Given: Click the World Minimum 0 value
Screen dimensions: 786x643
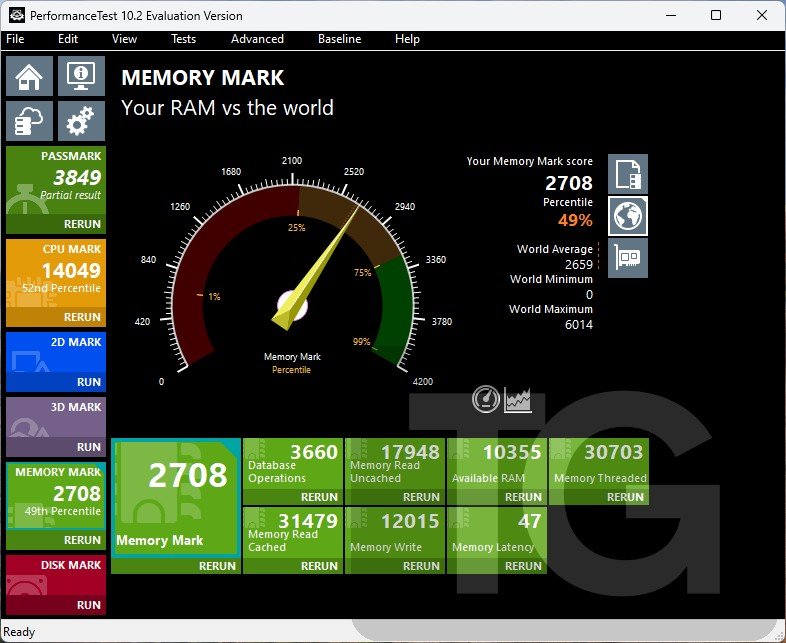Looking at the screenshot, I should [589, 294].
